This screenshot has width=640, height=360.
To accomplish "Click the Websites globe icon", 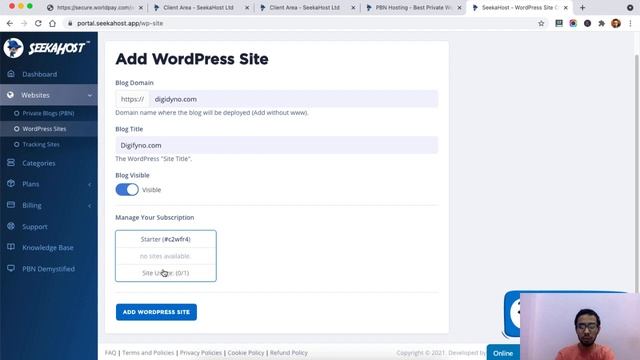I will point(11,95).
